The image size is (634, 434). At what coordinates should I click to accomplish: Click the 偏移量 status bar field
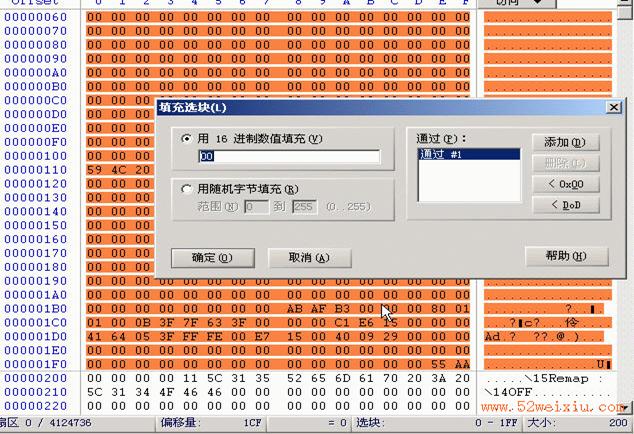pyautogui.click(x=210, y=423)
